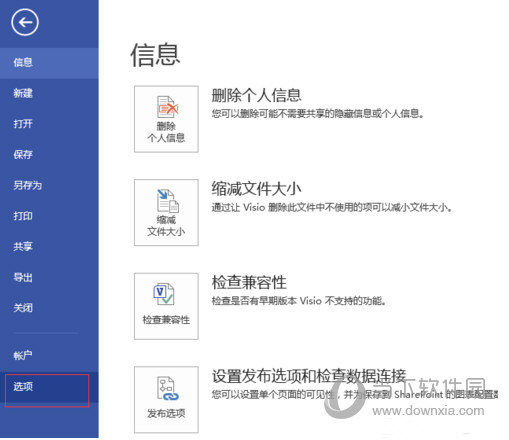Screen dimensions: 509x440
Task: Click 关闭 in the sidebar
Action: pos(49,308)
